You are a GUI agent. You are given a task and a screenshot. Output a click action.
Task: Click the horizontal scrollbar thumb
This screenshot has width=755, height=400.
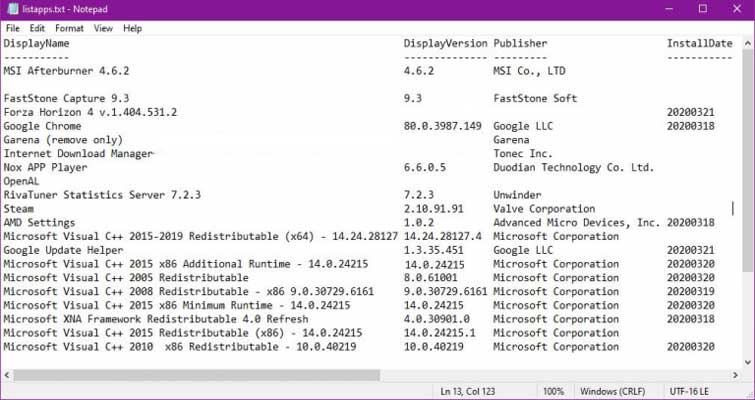[x=196, y=374]
